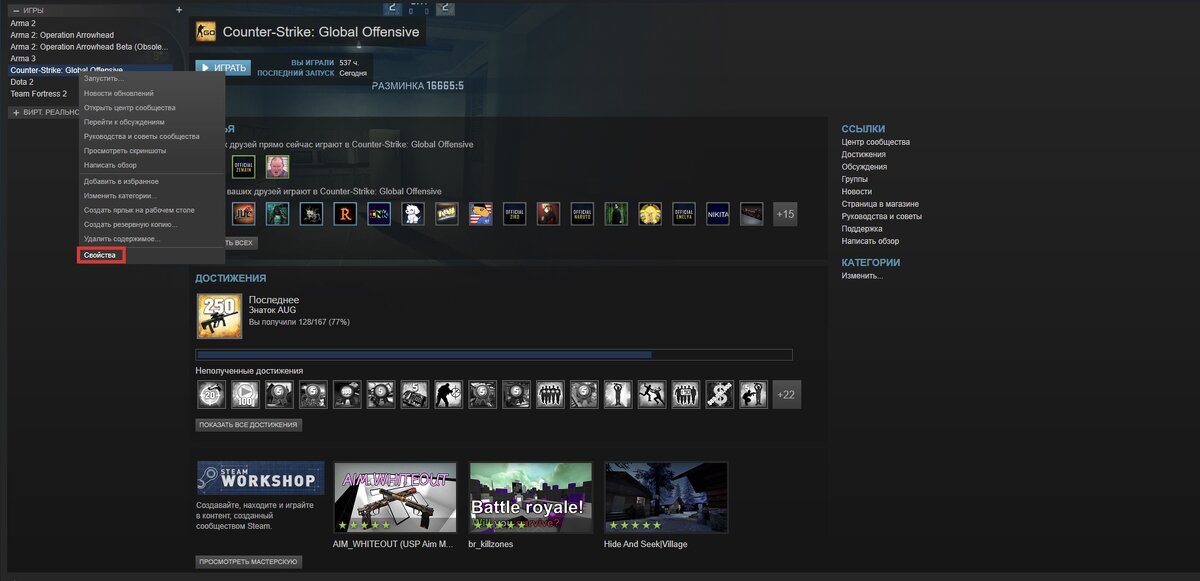Image resolution: width=1200 pixels, height=581 pixels.
Task: Show the +15 more friends tile
Action: click(x=785, y=214)
